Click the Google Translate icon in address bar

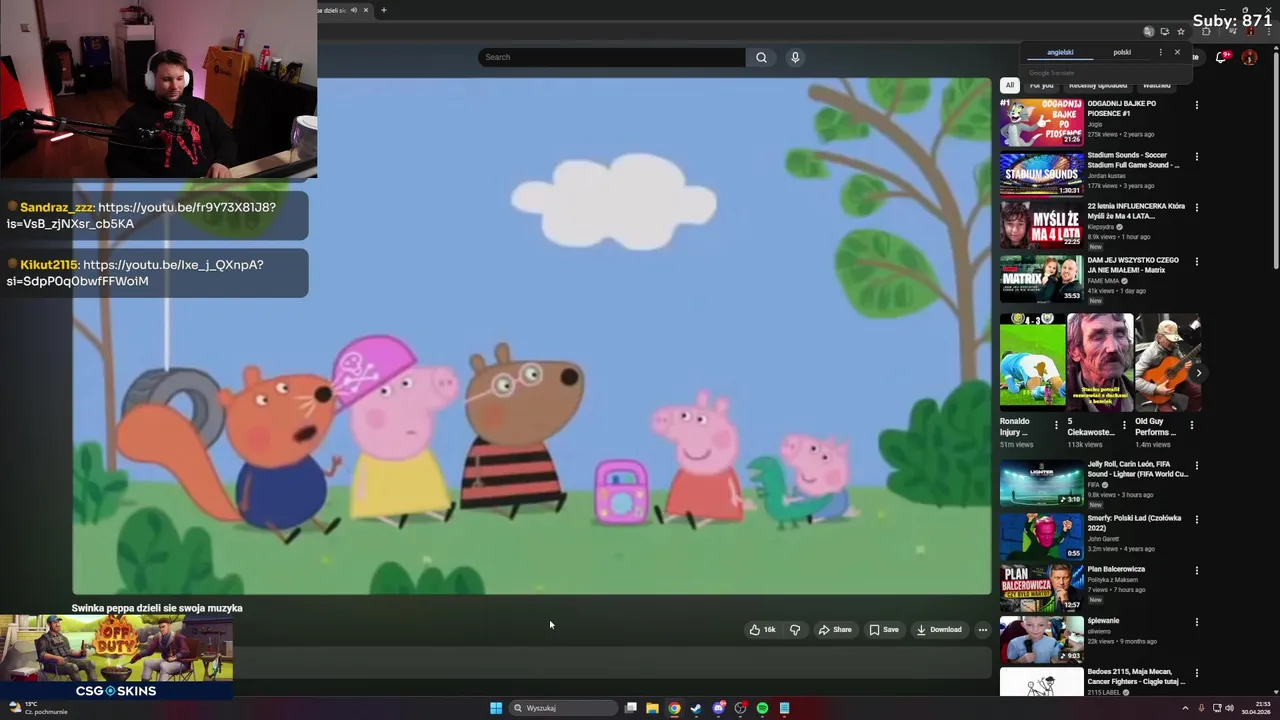click(x=1148, y=31)
